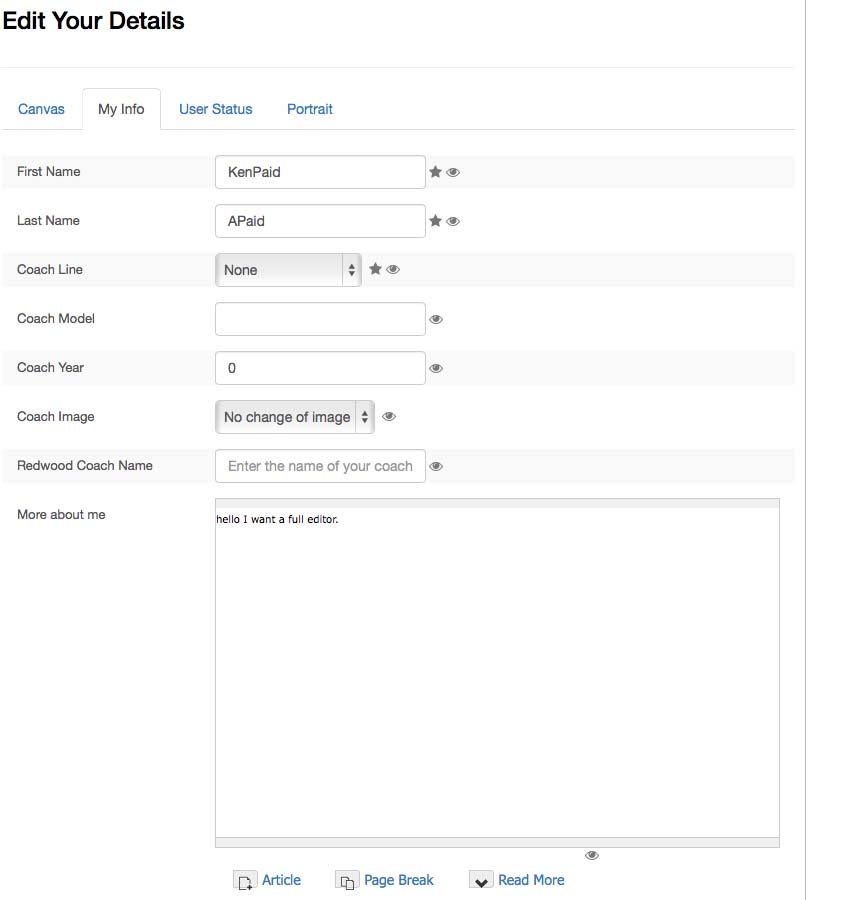Open the Portrait tab

pyautogui.click(x=310, y=109)
